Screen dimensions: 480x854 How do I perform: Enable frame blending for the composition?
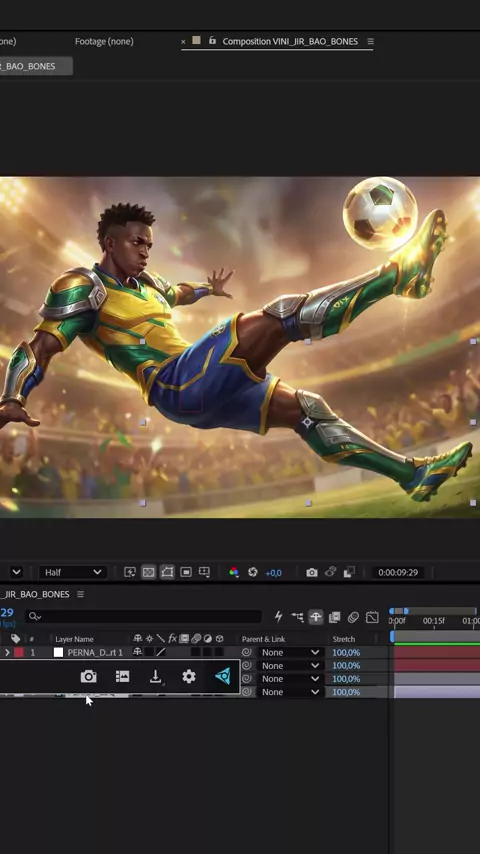(x=335, y=617)
